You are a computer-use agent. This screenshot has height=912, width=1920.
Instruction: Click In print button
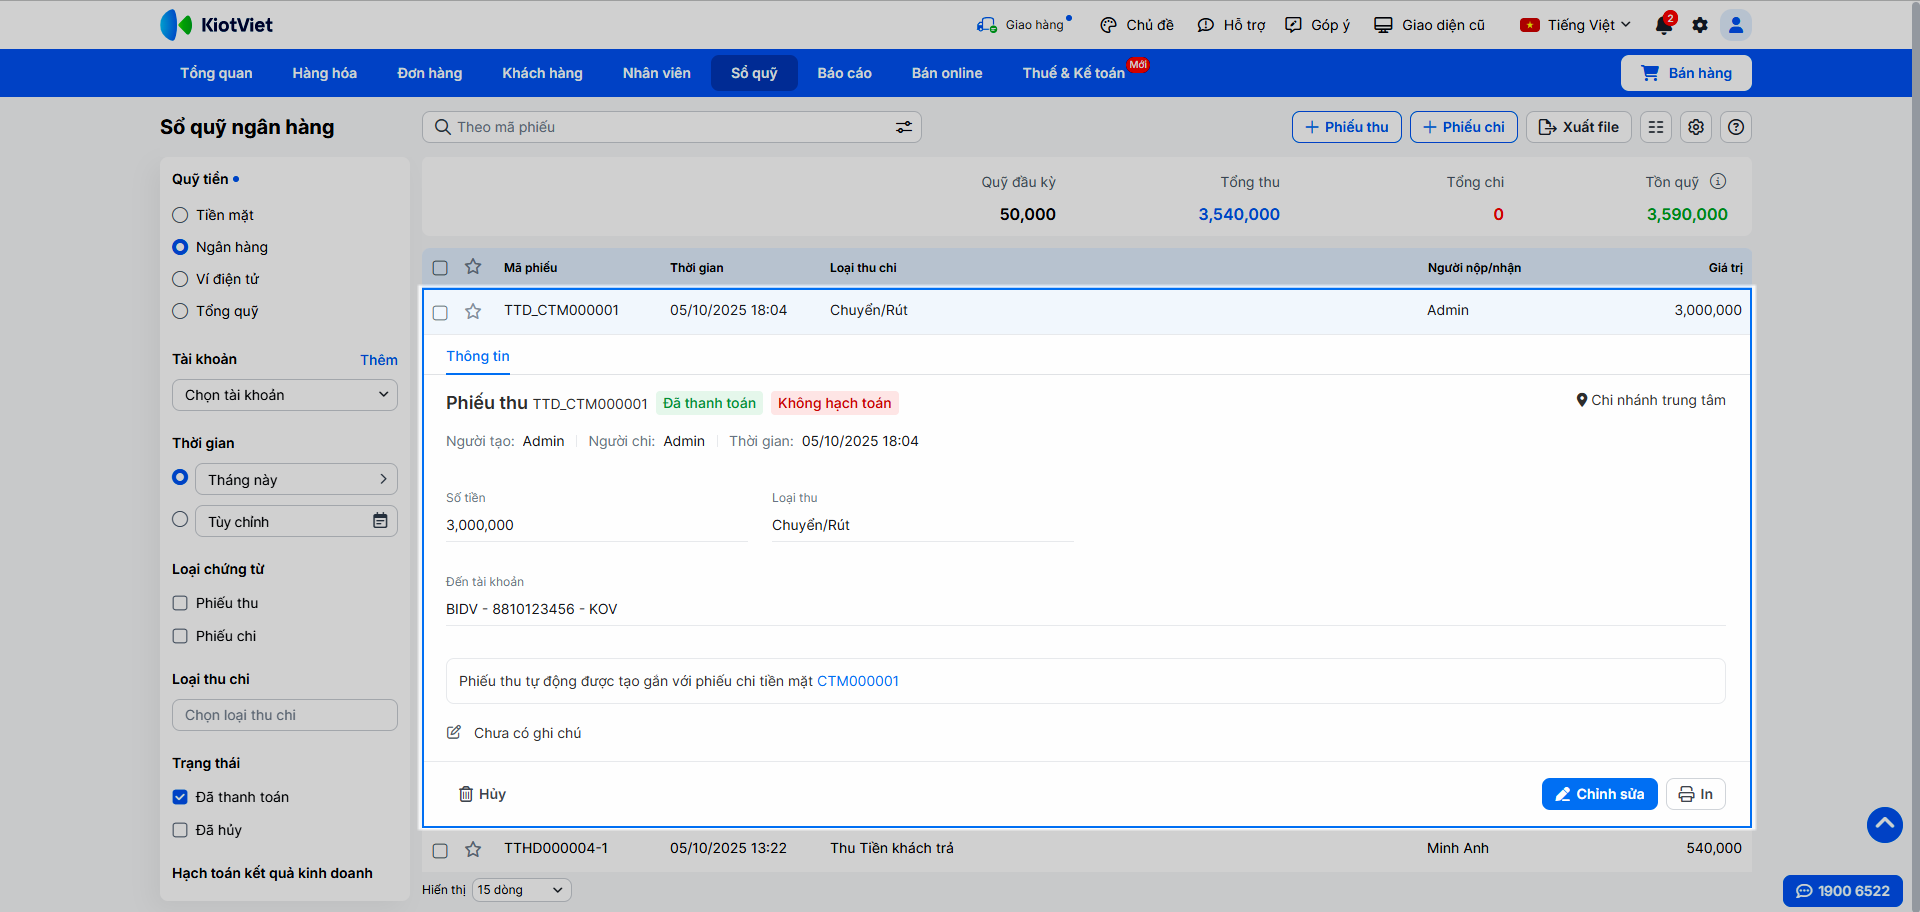pos(1696,794)
